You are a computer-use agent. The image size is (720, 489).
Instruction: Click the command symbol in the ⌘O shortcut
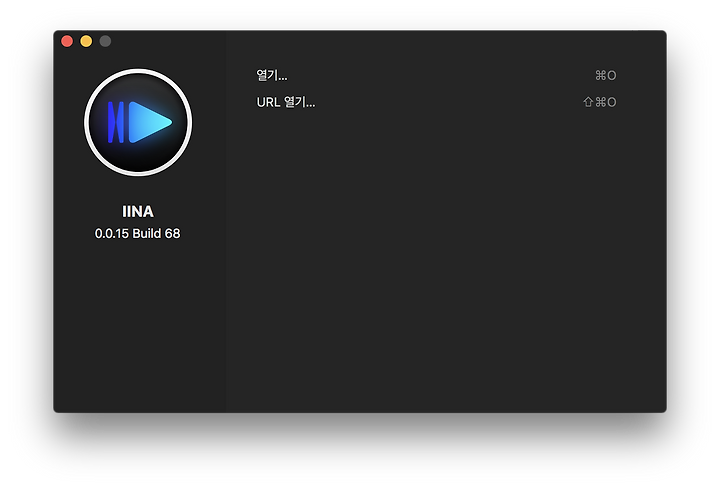[601, 75]
